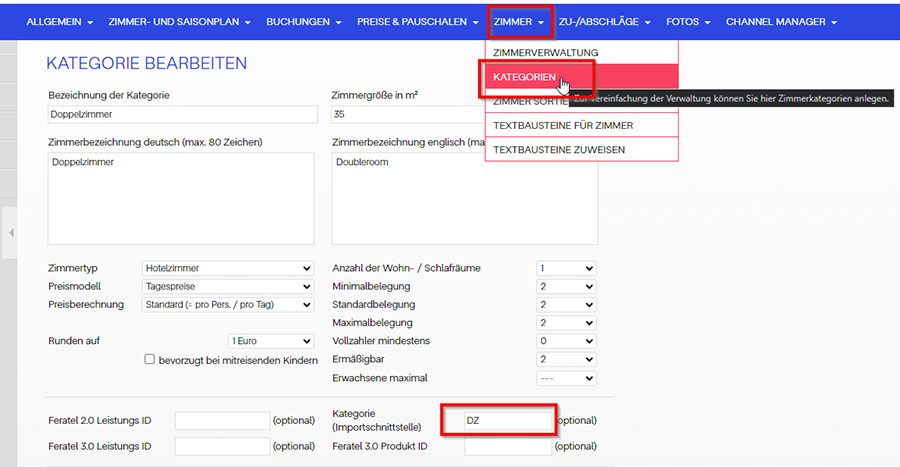Image resolution: width=900 pixels, height=467 pixels.
Task: Click the 'Bezeichnung der Kategorie' input field
Action: pyautogui.click(x=180, y=115)
